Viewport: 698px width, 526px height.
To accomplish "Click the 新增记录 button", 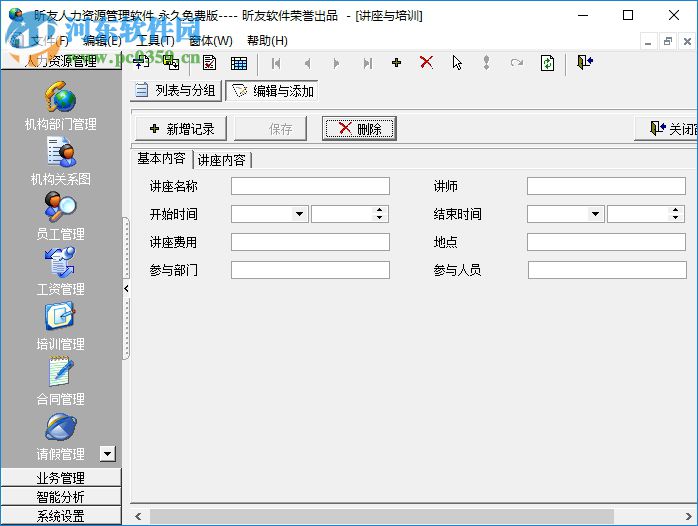I will [x=181, y=129].
